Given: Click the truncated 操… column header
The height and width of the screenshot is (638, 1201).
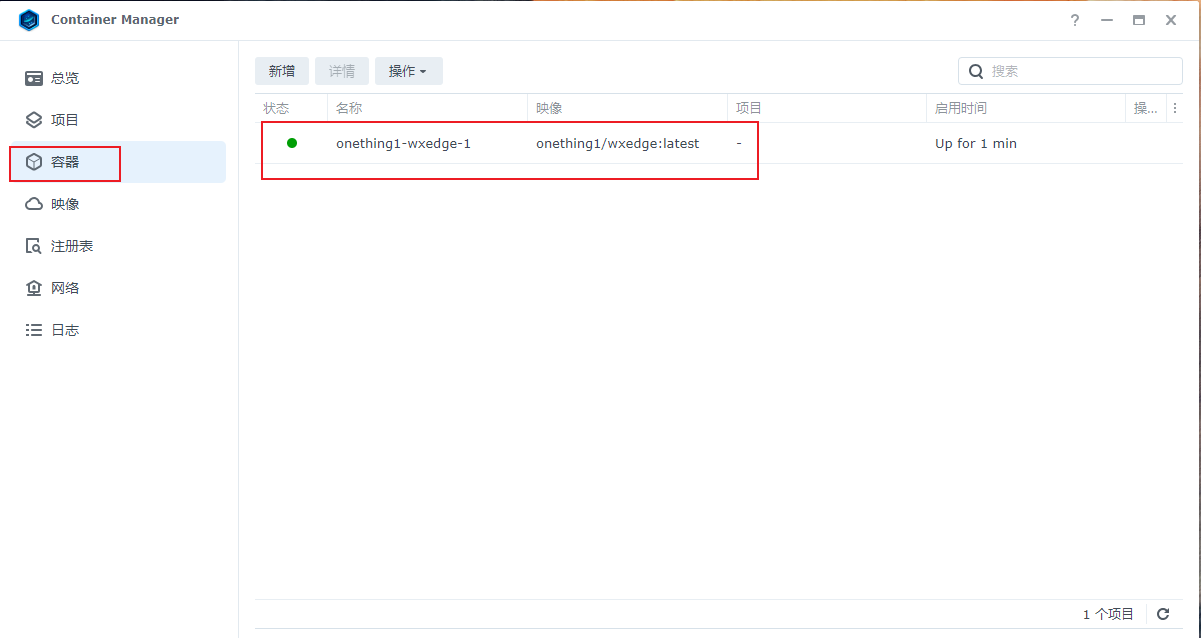Looking at the screenshot, I should 1145,108.
